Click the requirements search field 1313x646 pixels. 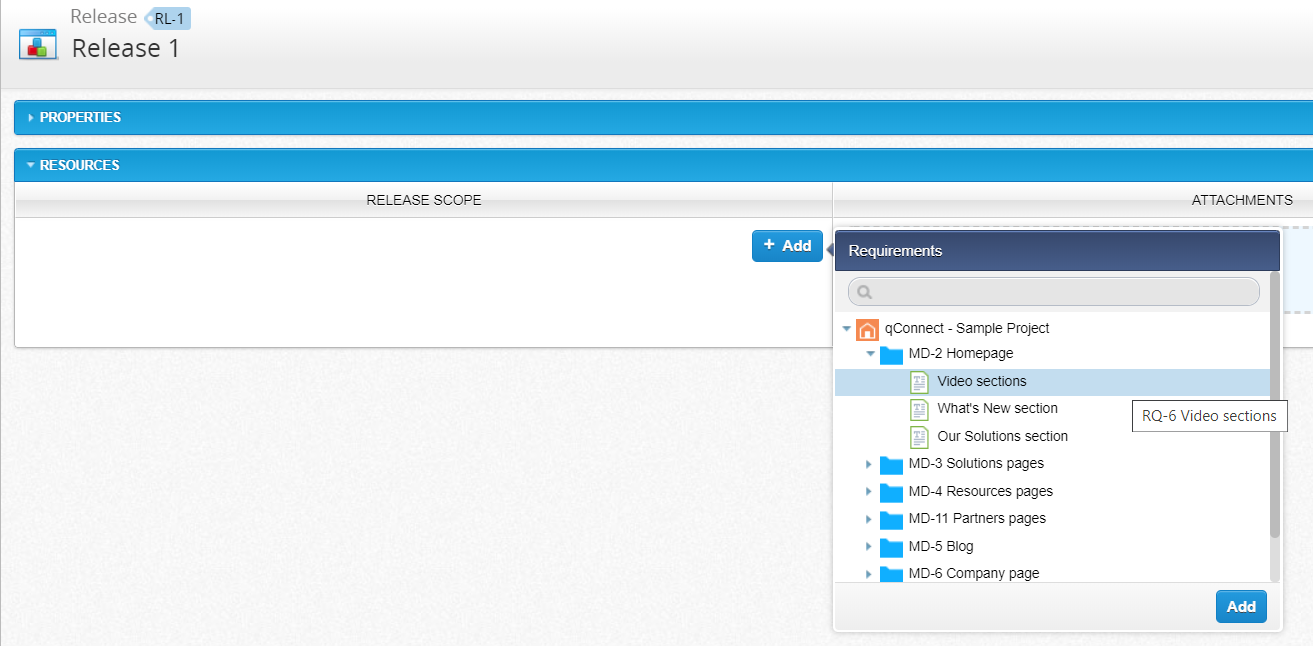[1053, 292]
